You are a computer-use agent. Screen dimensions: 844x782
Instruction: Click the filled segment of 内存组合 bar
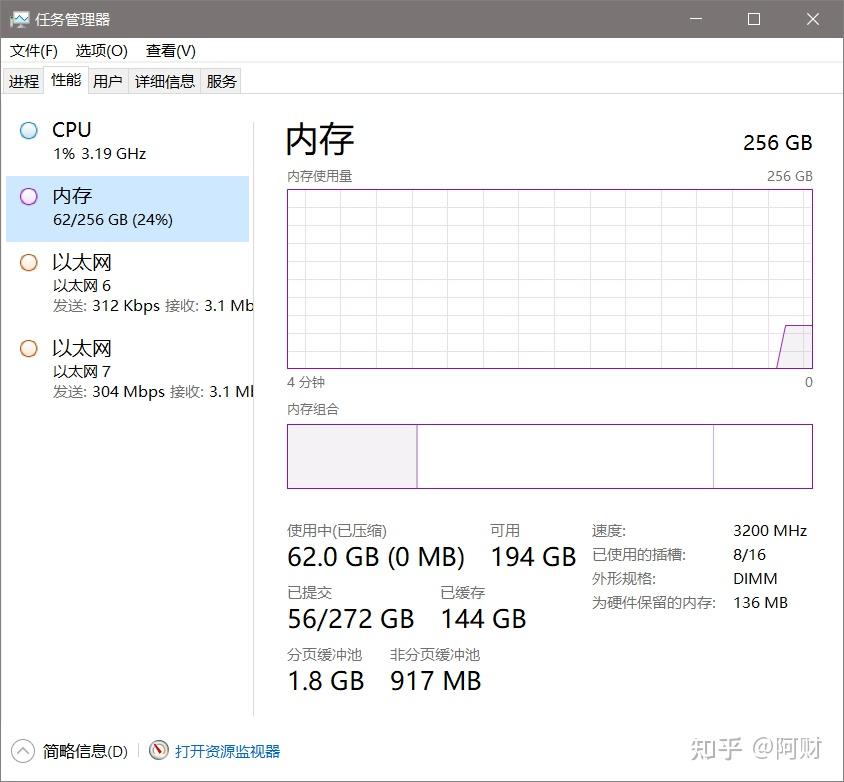[350, 457]
